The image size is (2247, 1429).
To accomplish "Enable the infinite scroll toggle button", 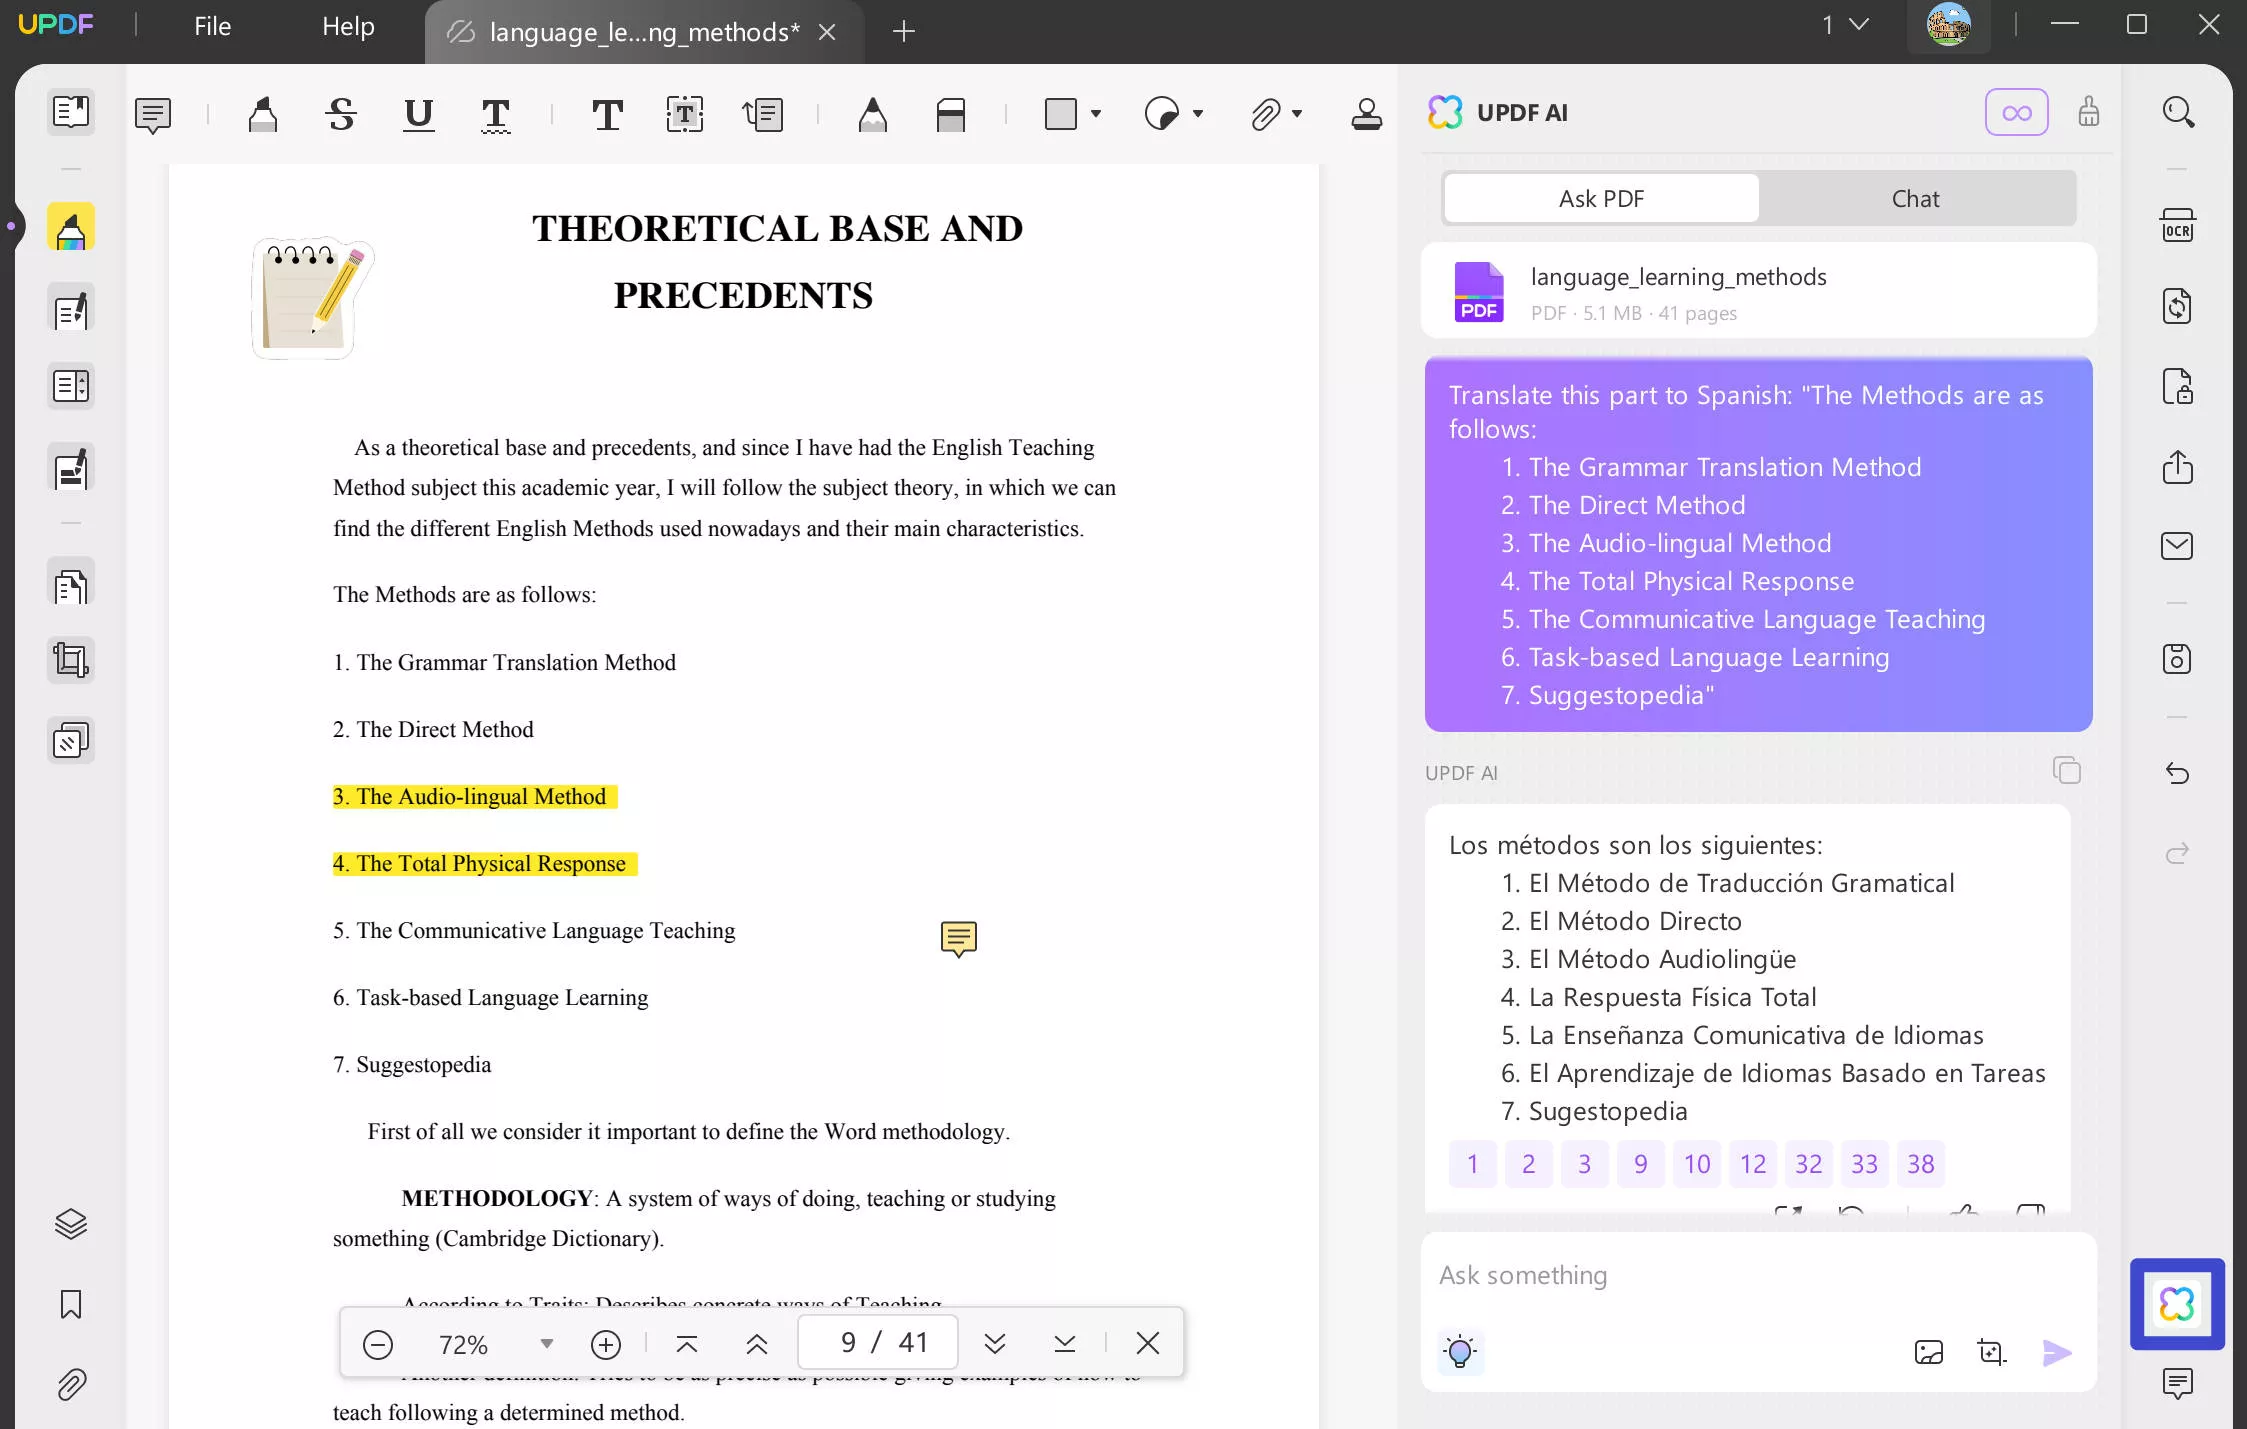I will [2018, 111].
